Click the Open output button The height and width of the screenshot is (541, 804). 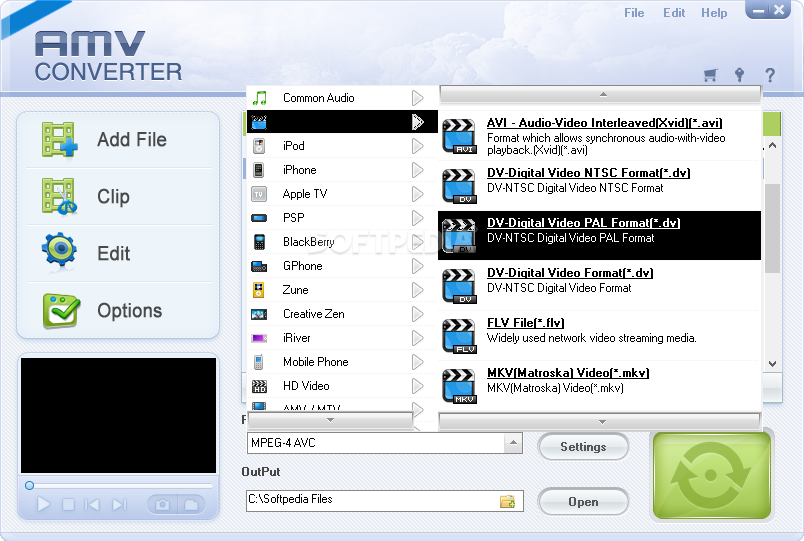pos(583,502)
